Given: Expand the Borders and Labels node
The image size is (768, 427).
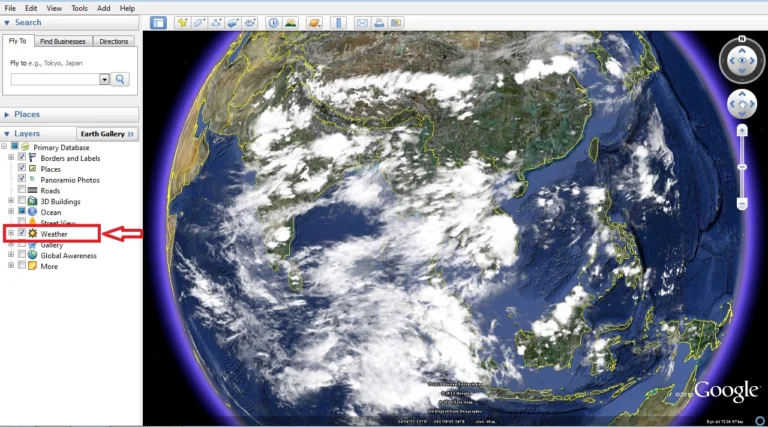Looking at the screenshot, I should point(11,157).
